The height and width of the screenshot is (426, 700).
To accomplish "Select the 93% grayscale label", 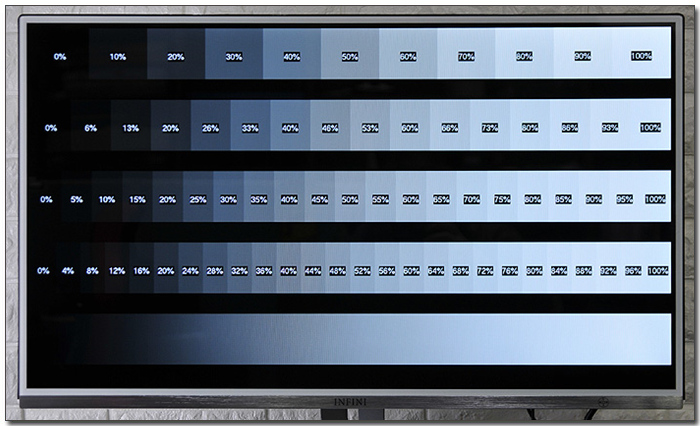I will point(610,128).
